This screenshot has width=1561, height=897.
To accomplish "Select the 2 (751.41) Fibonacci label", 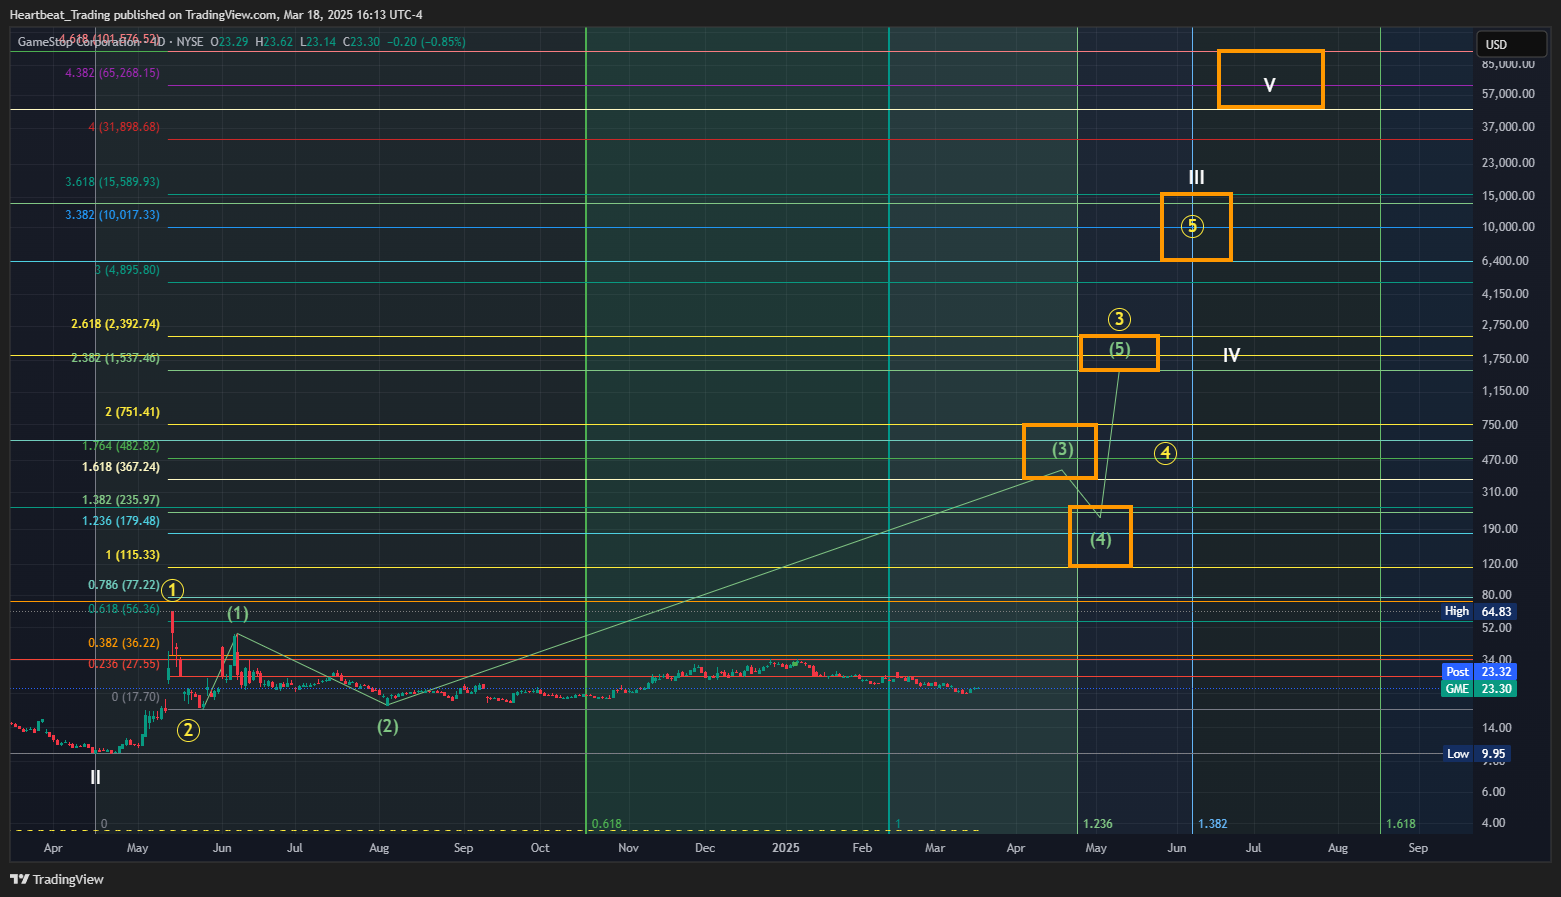I will [132, 412].
